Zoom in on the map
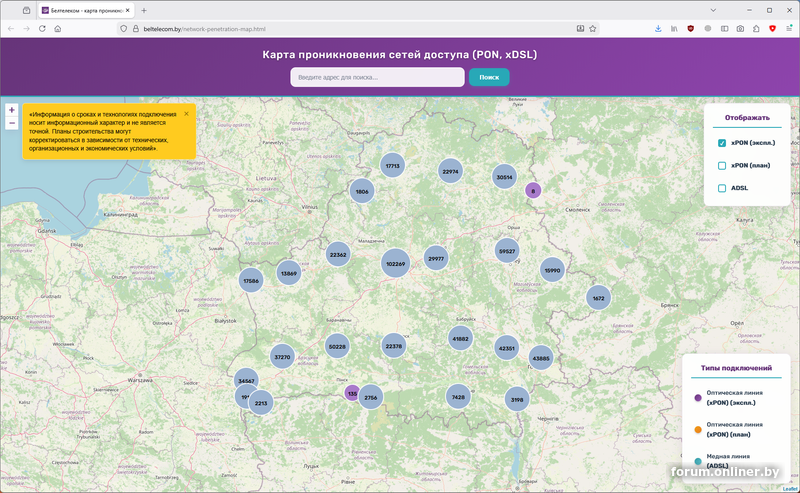 point(11,110)
